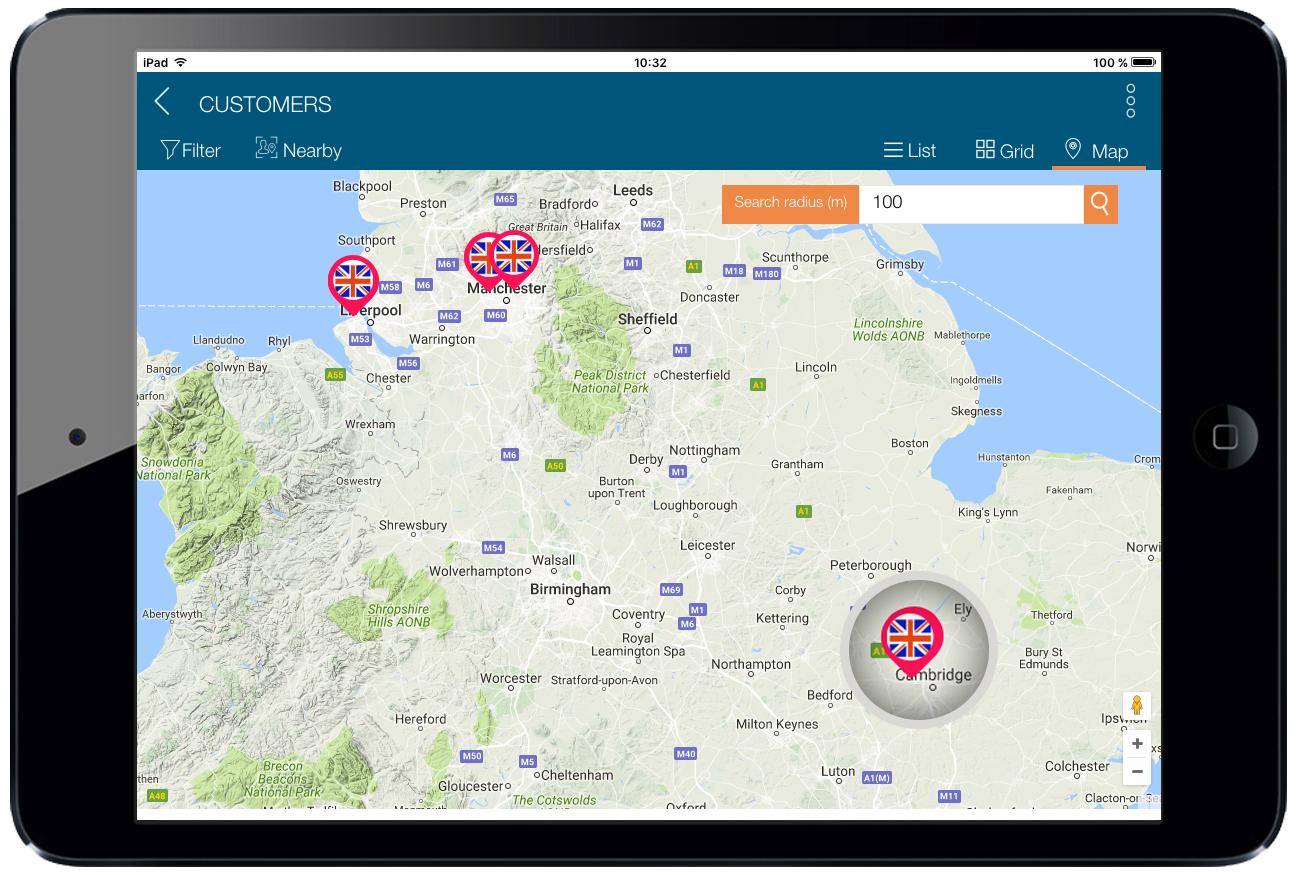Switch to List view

point(910,150)
